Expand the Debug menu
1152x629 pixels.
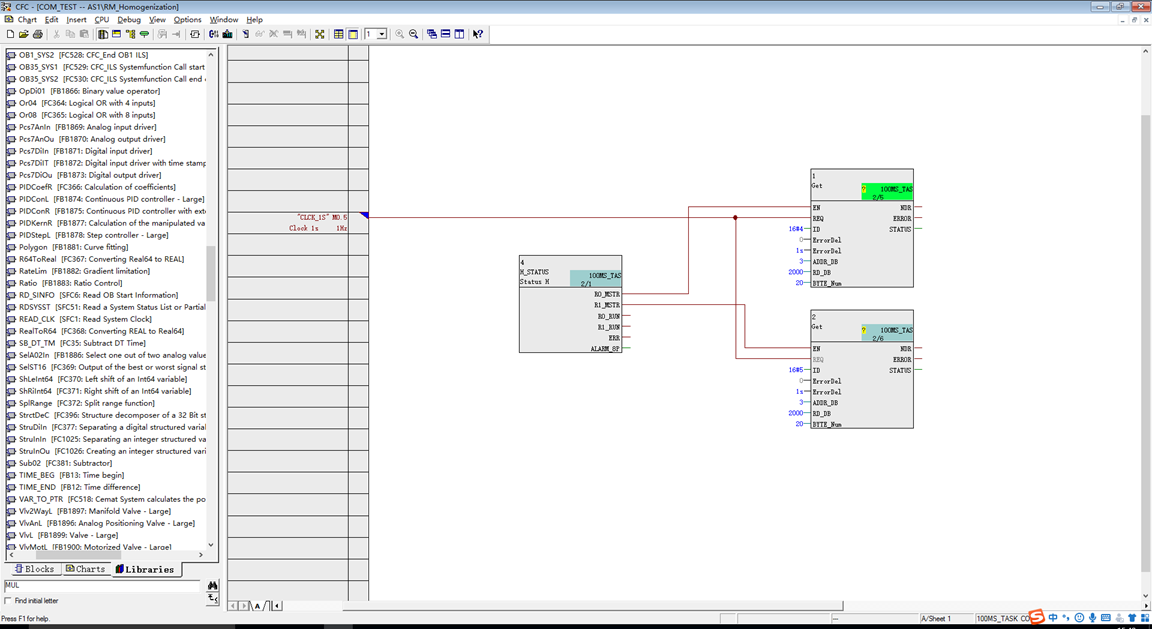point(129,20)
